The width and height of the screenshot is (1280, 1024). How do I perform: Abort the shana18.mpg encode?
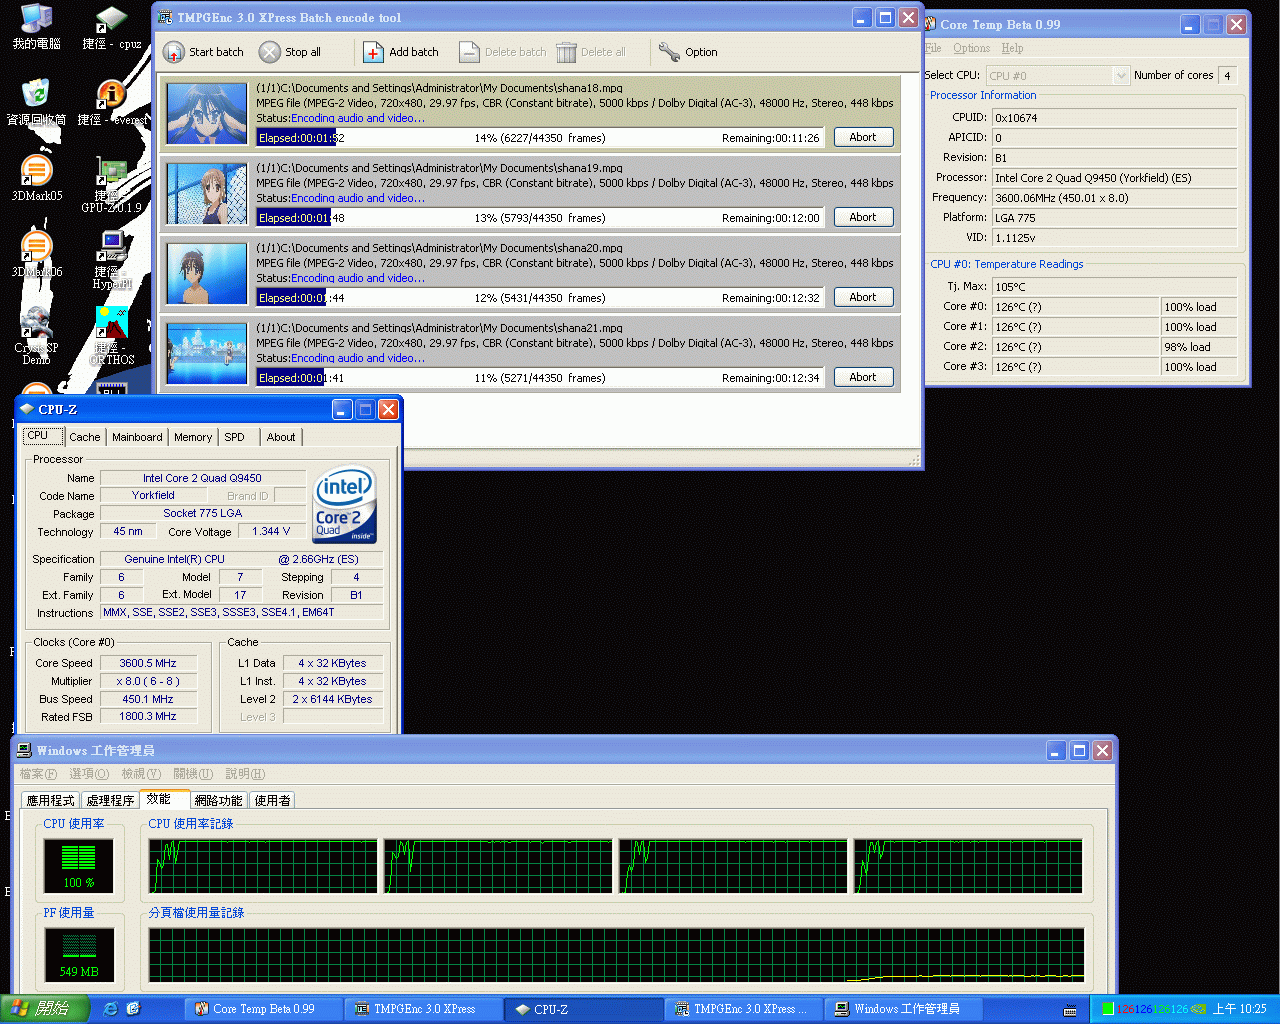coord(863,137)
